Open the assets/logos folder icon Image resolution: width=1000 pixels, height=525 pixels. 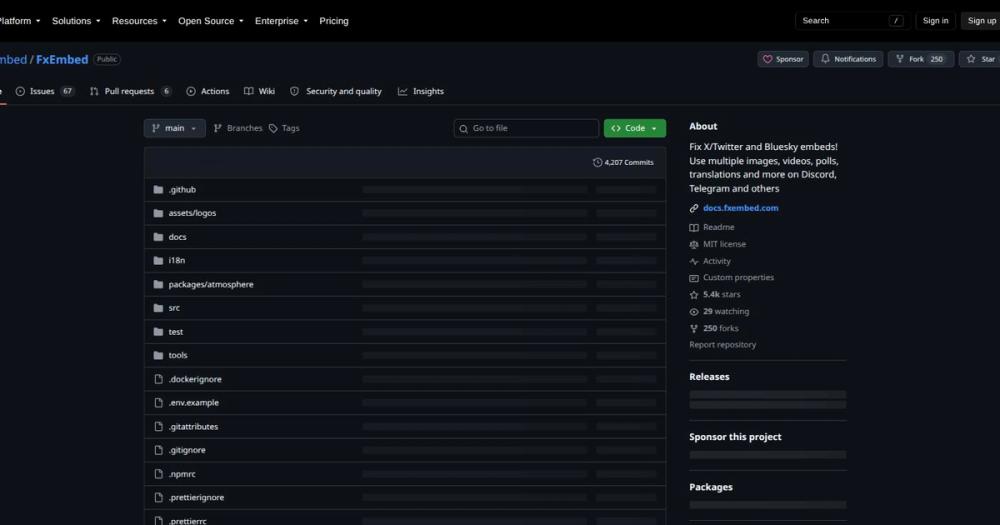tap(158, 213)
